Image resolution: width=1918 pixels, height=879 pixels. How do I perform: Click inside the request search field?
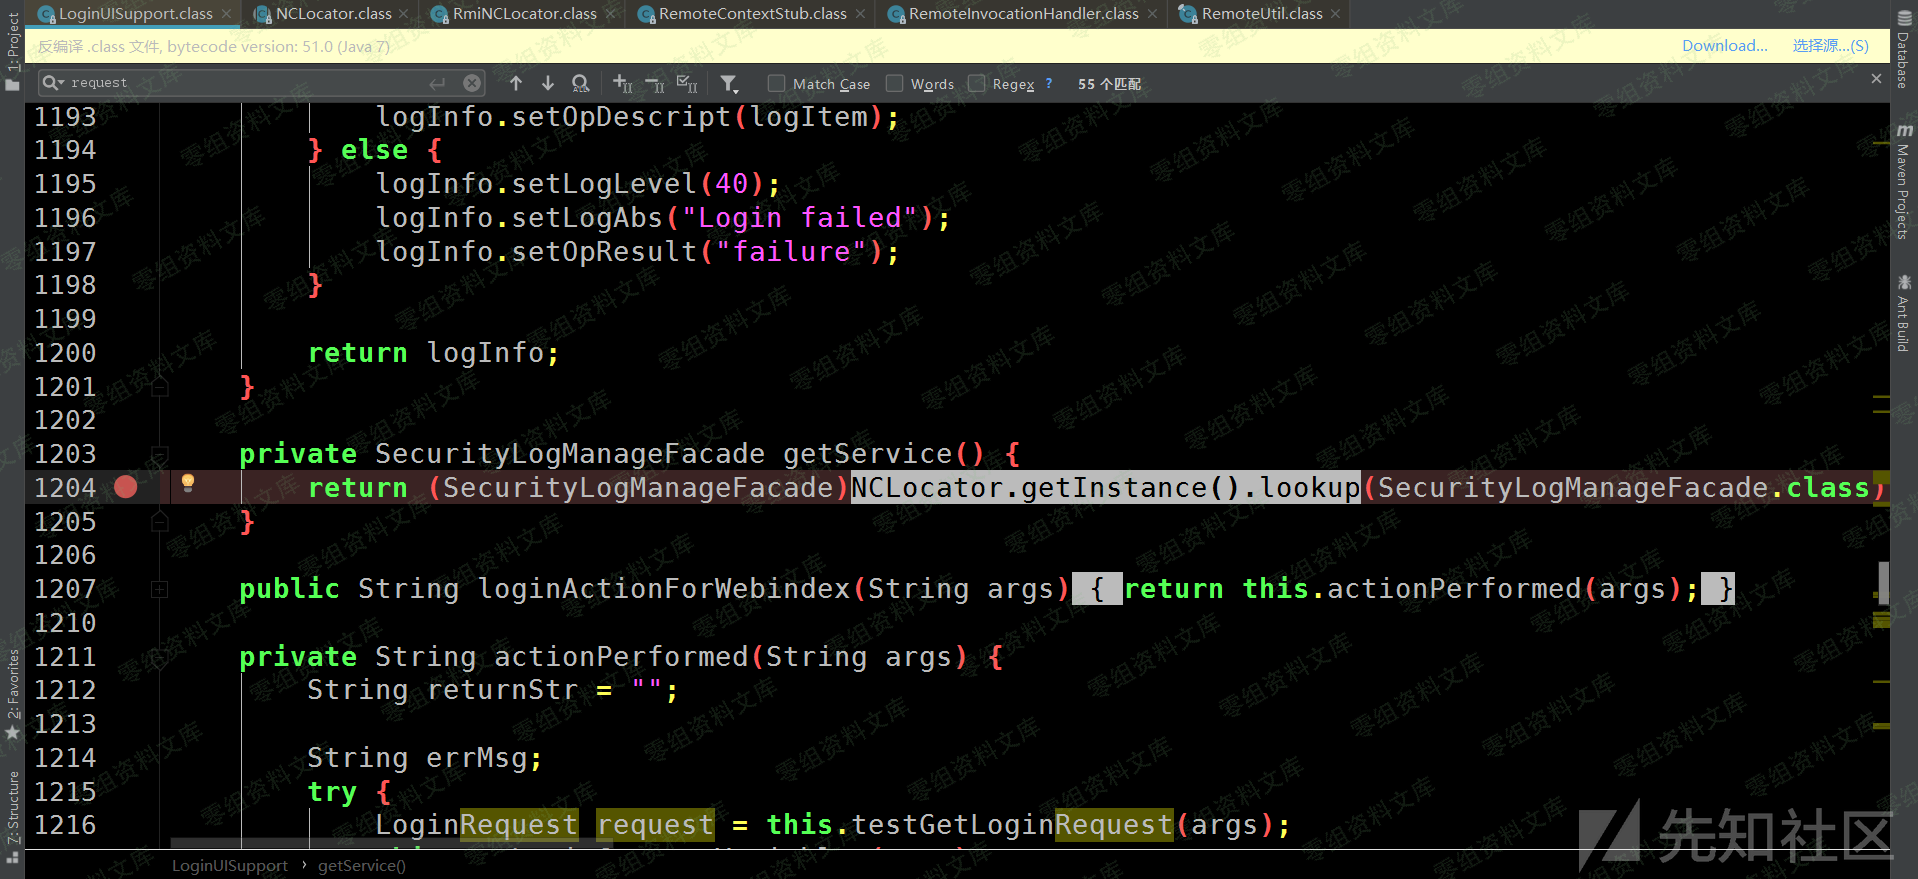250,83
